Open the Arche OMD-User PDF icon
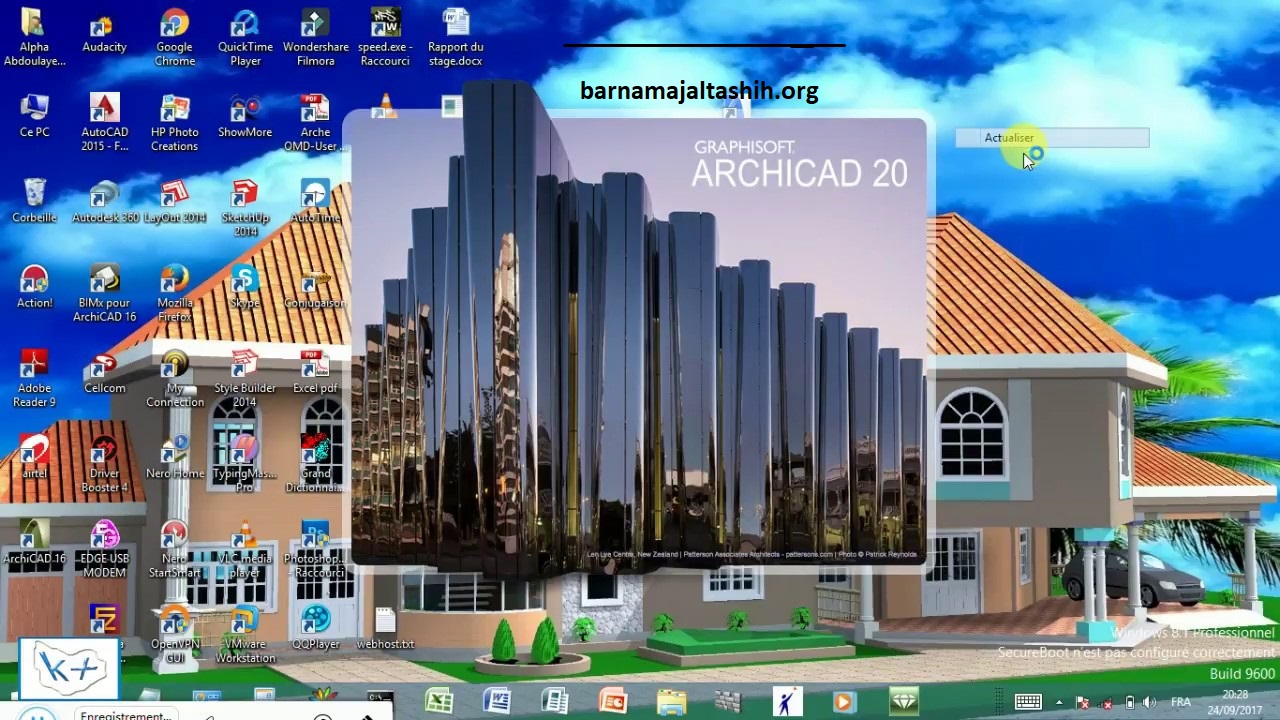This screenshot has width=1280, height=720. 315,122
